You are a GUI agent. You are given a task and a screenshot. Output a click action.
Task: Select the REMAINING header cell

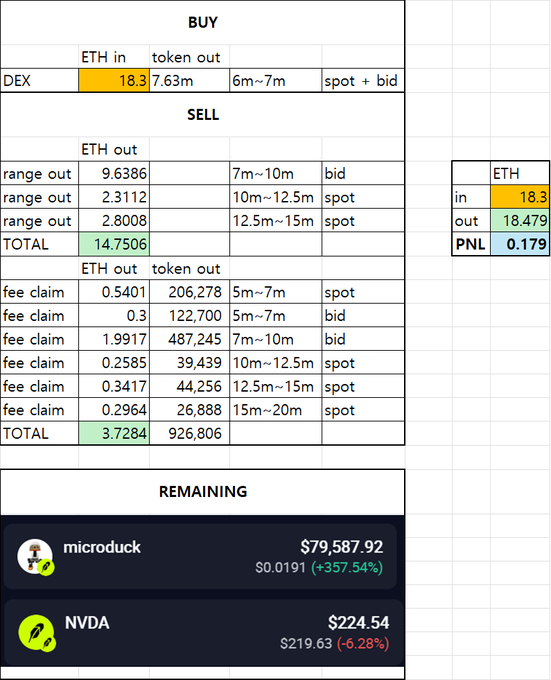tap(202, 492)
